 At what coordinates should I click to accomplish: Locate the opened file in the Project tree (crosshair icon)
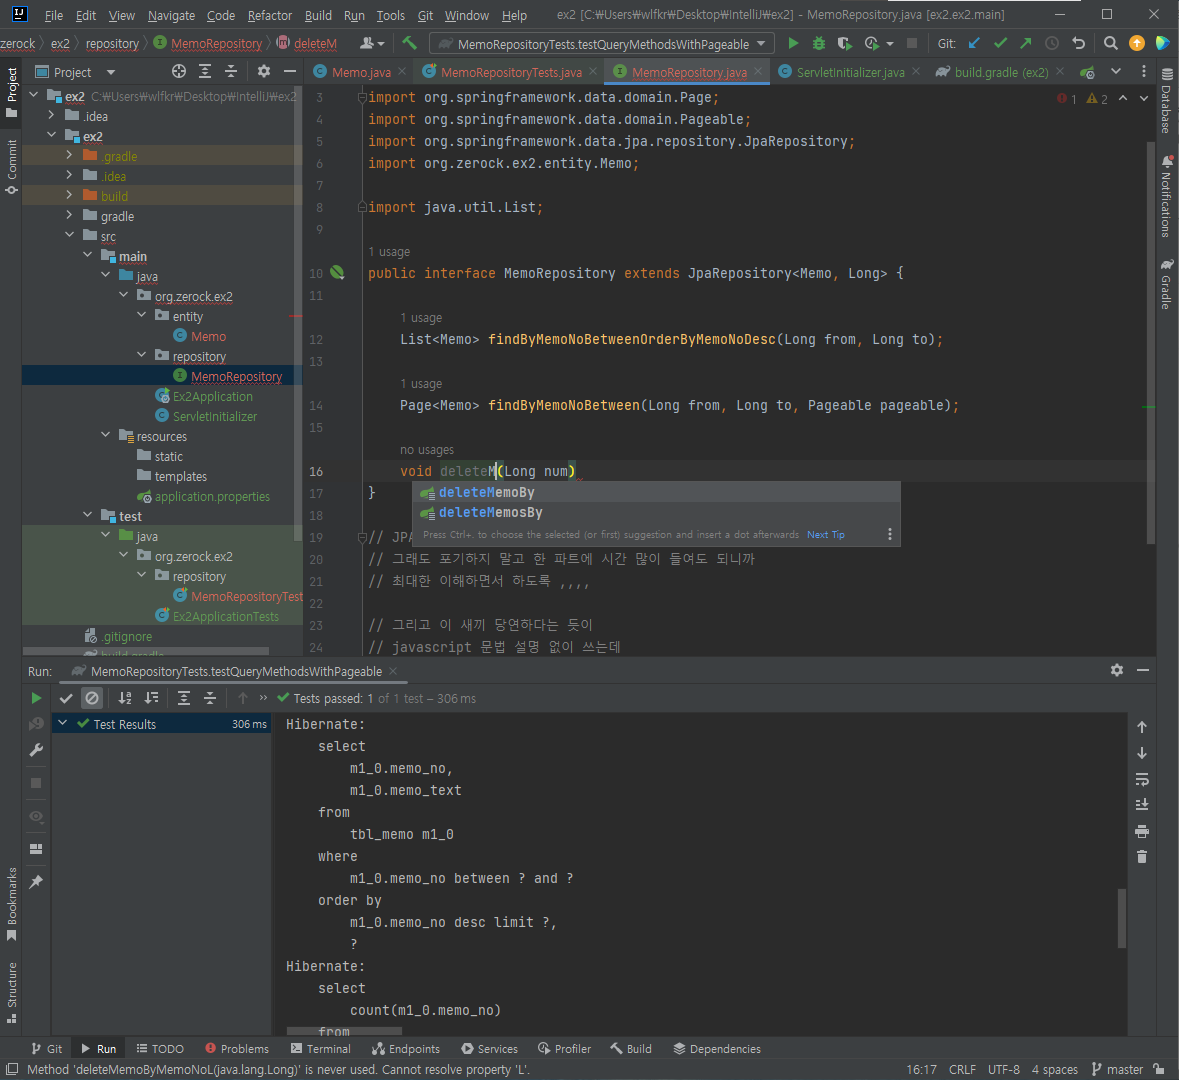click(x=179, y=71)
